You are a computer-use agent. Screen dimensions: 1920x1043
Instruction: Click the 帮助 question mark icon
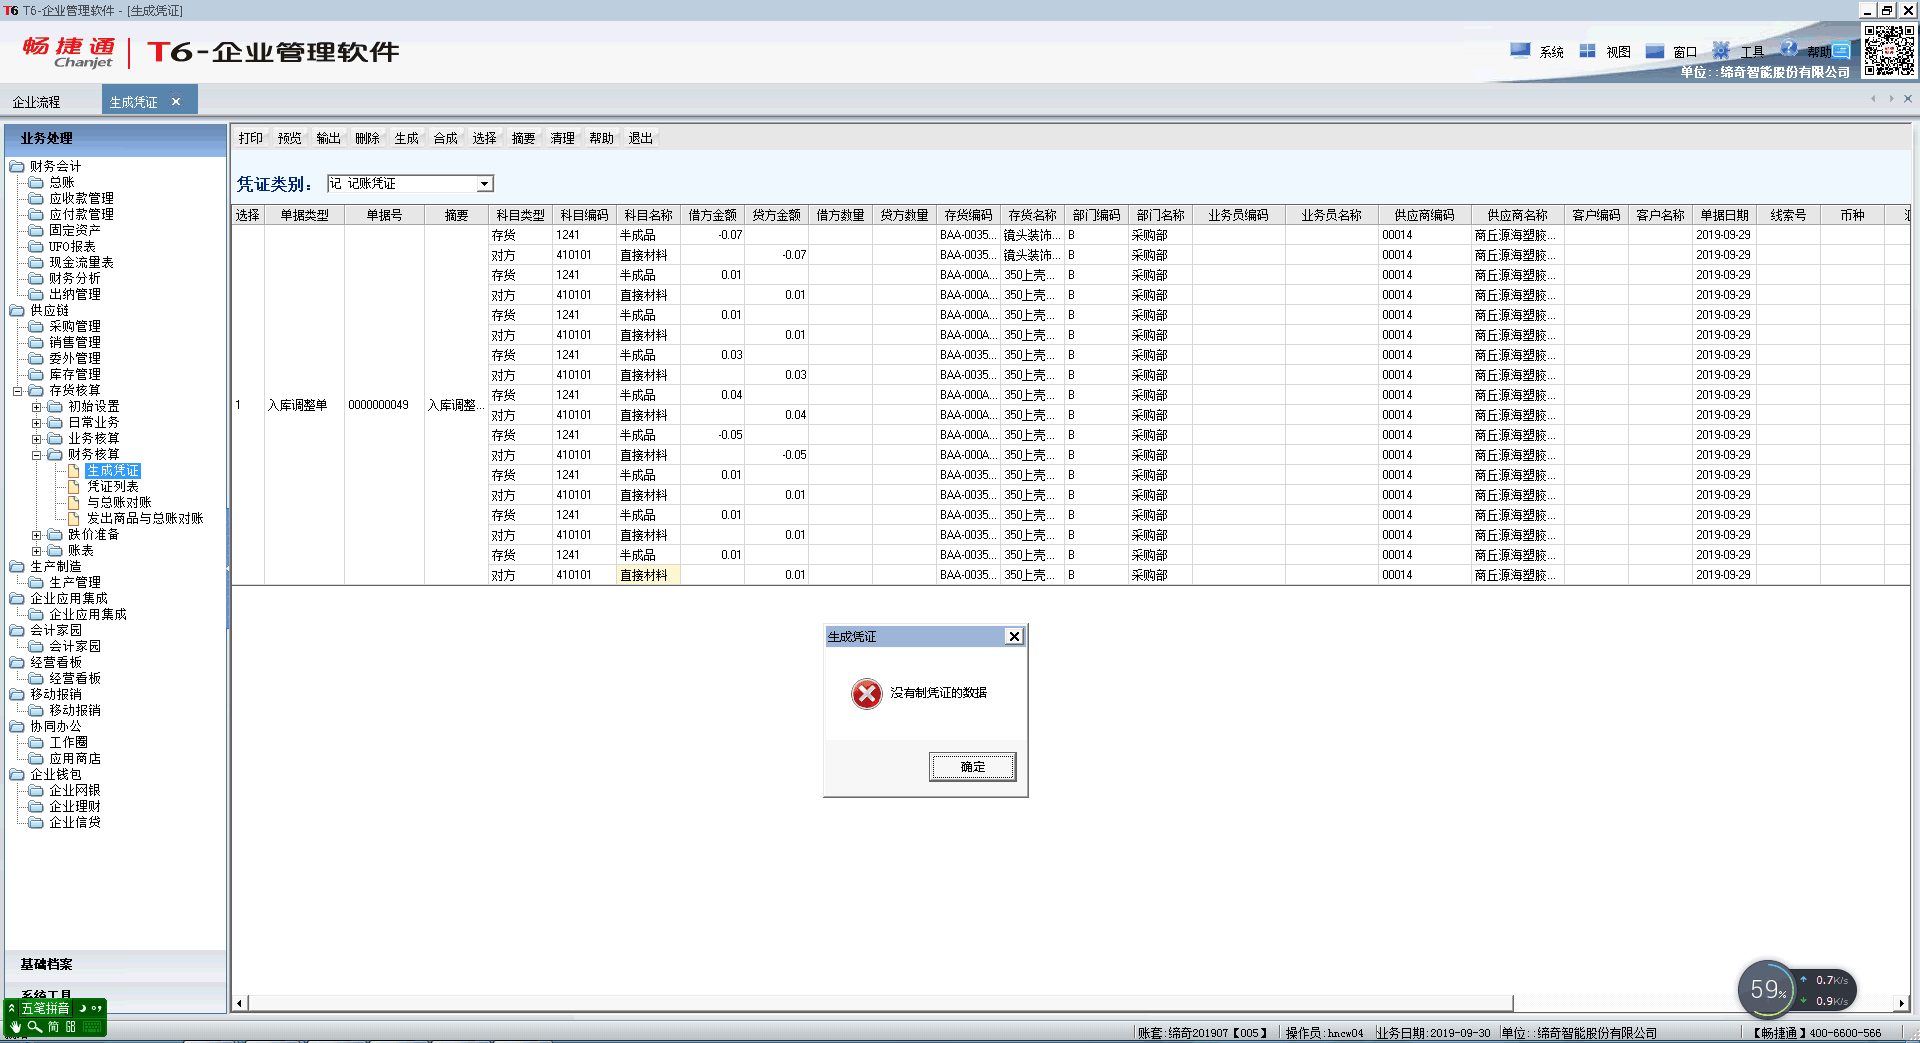click(1789, 48)
